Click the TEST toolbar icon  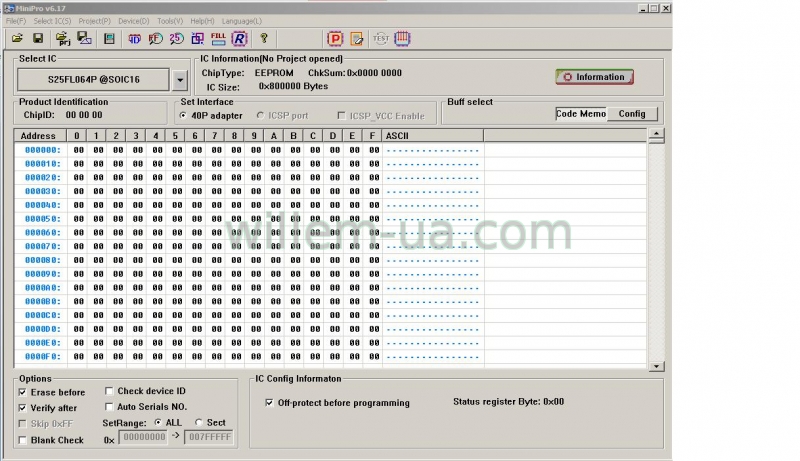pyautogui.click(x=380, y=39)
